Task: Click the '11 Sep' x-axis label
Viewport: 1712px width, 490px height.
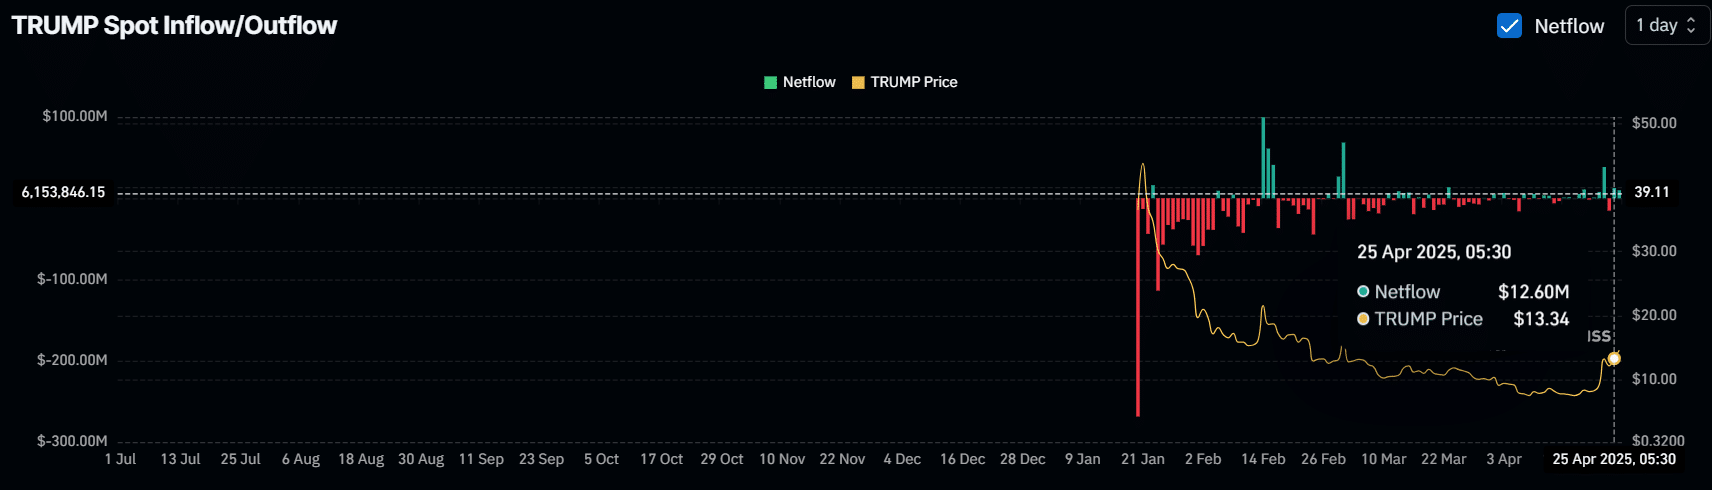Action: [481, 459]
